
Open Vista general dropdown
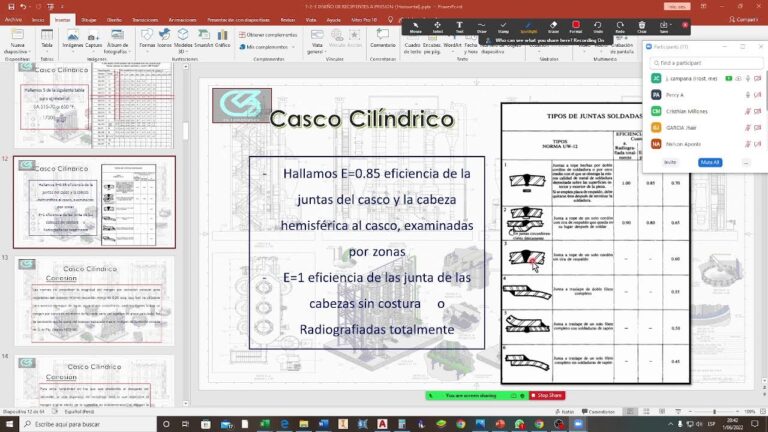click(x=316, y=42)
